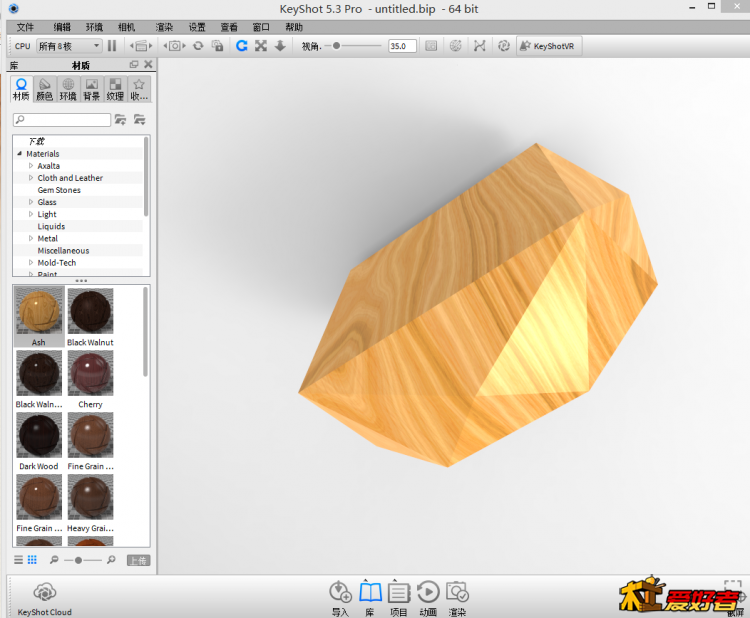Switch to the 背景 backplates tab

click(x=91, y=89)
